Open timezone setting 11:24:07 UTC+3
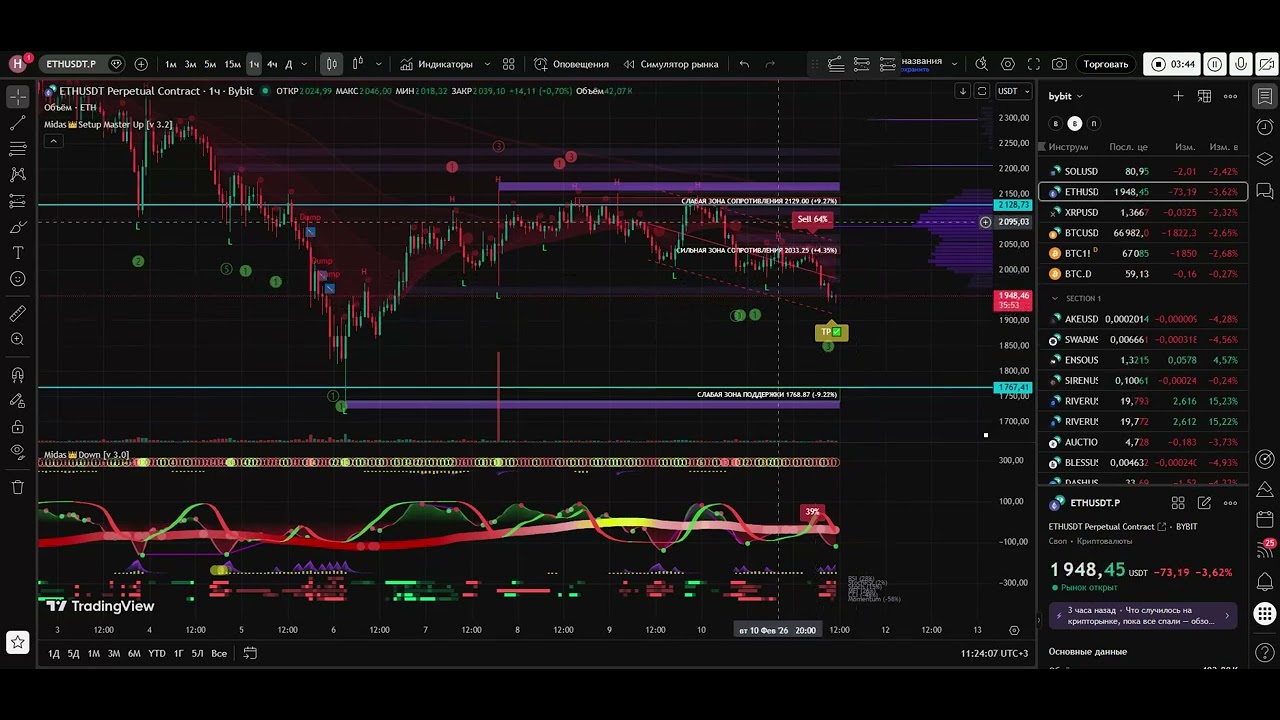This screenshot has width=1280, height=720. point(994,653)
